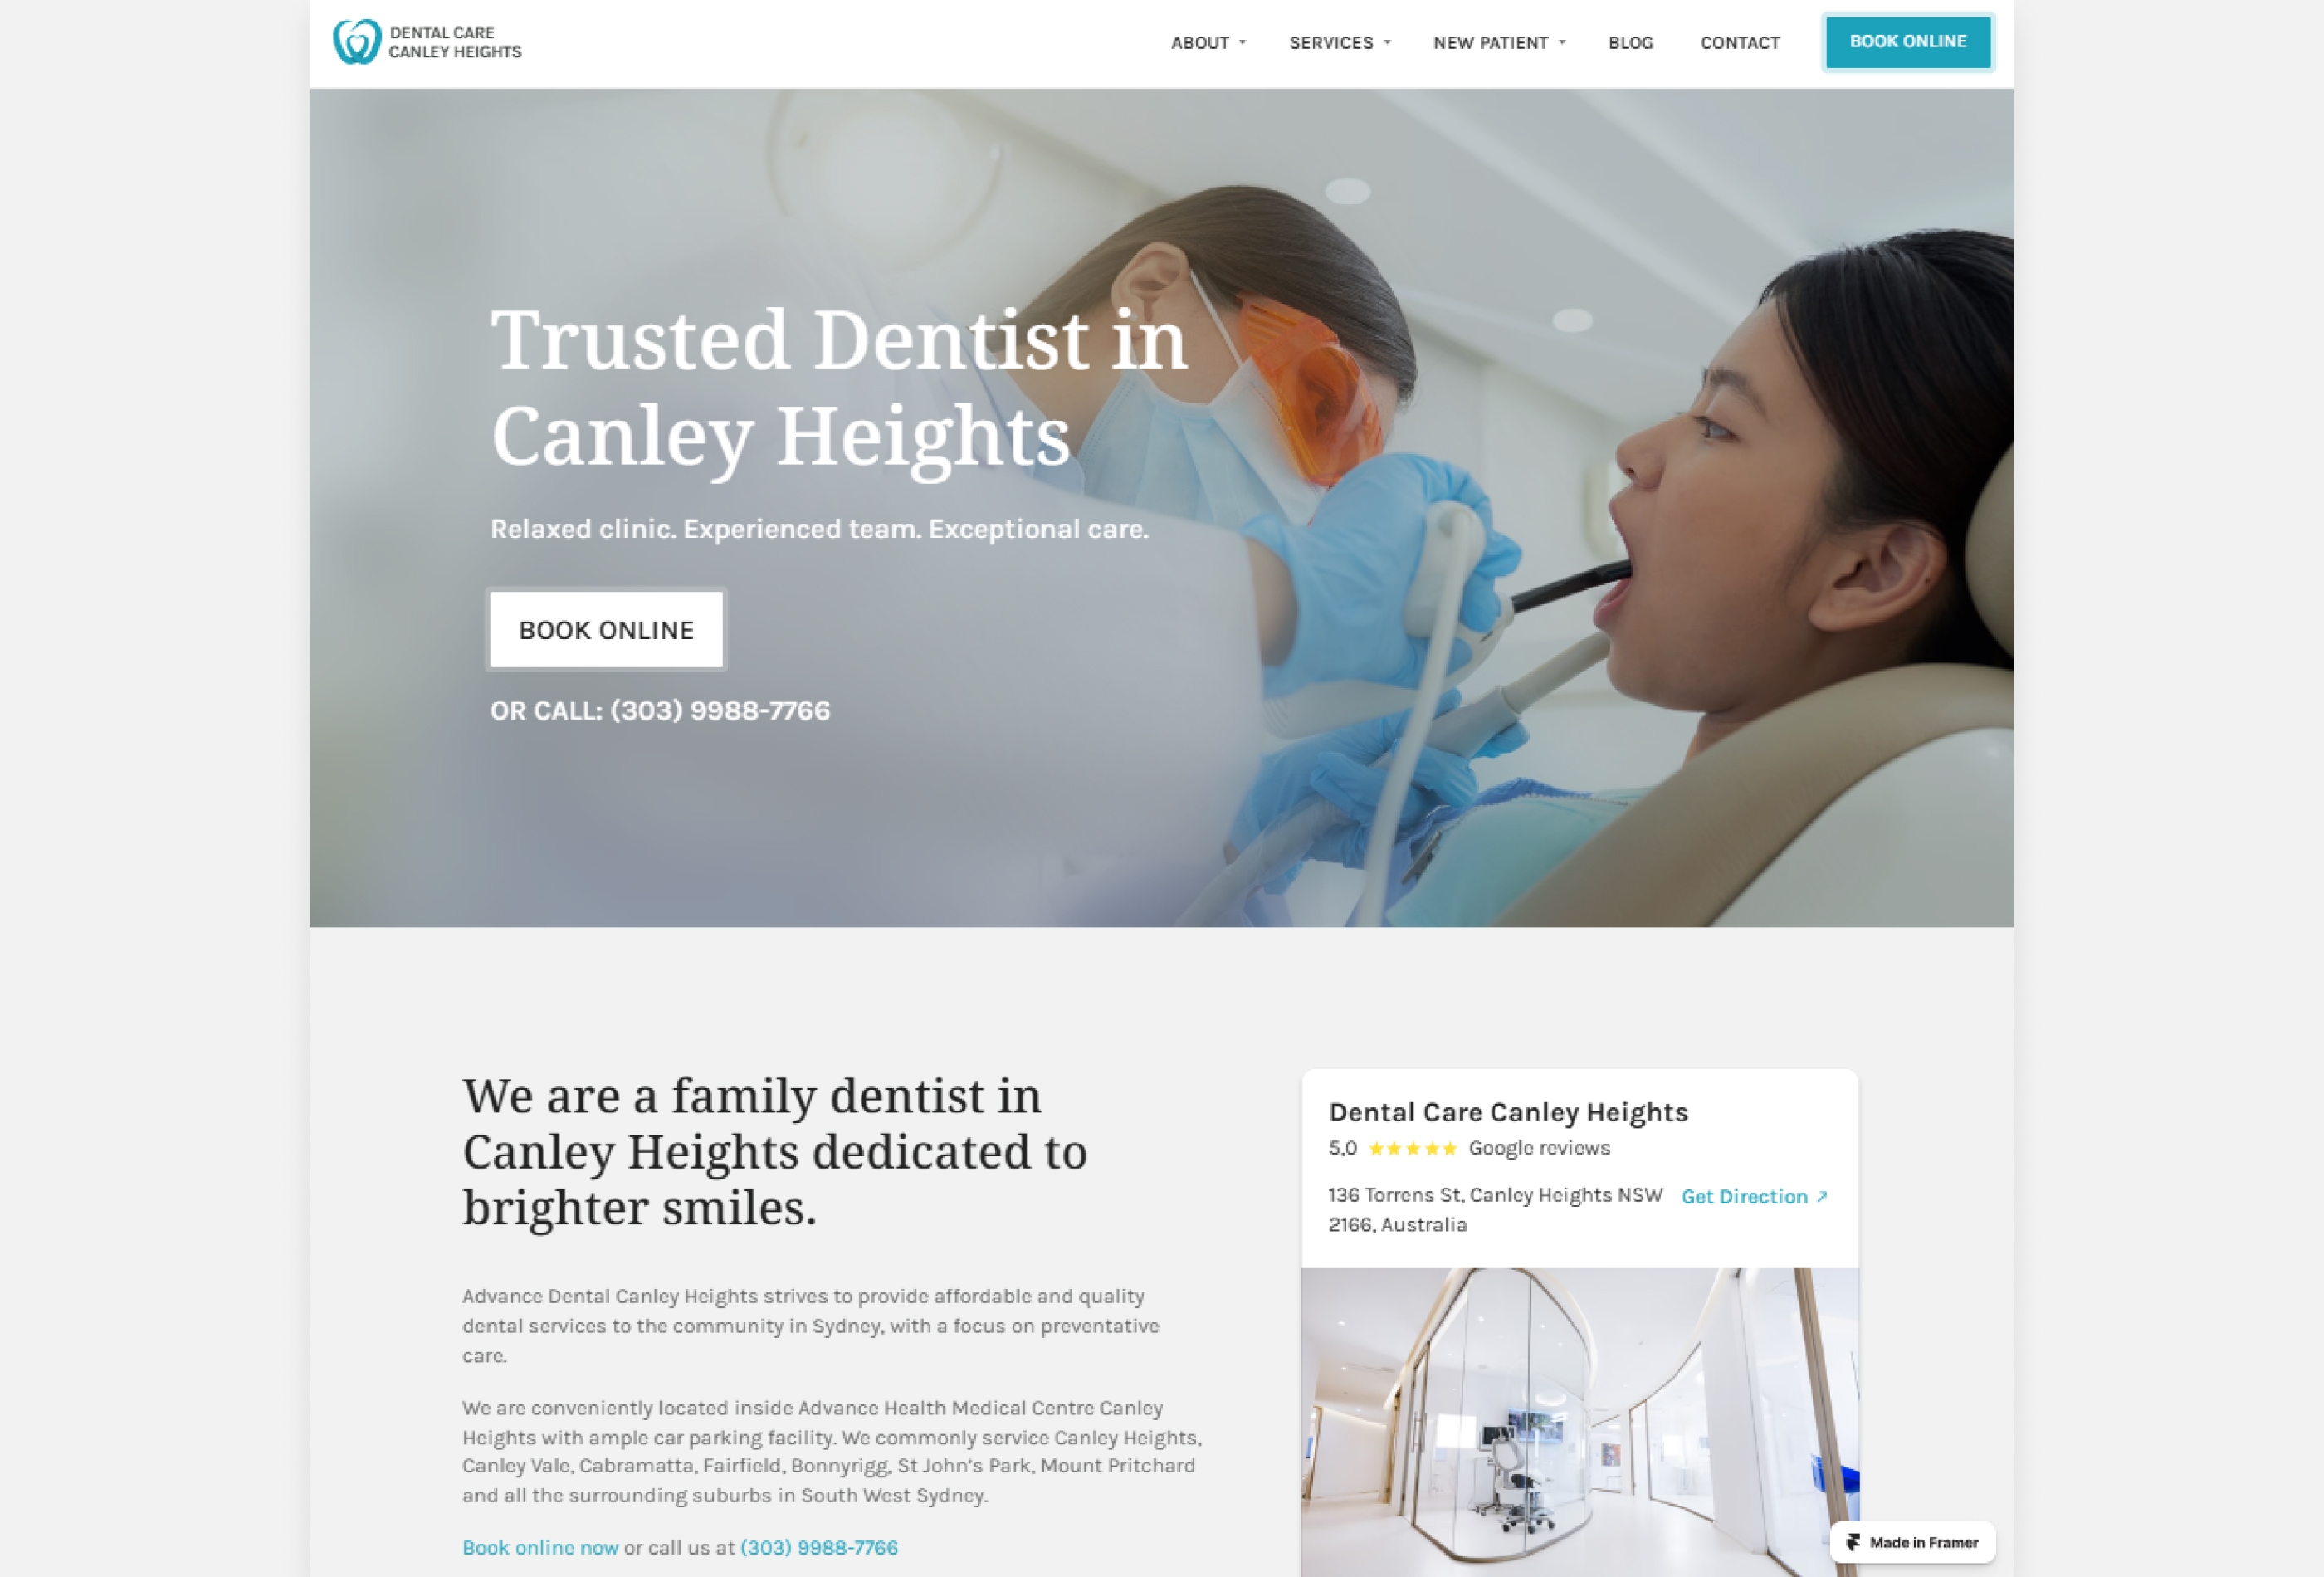2324x1577 pixels.
Task: Click the BOOK ONLINE hero button
Action: (605, 628)
